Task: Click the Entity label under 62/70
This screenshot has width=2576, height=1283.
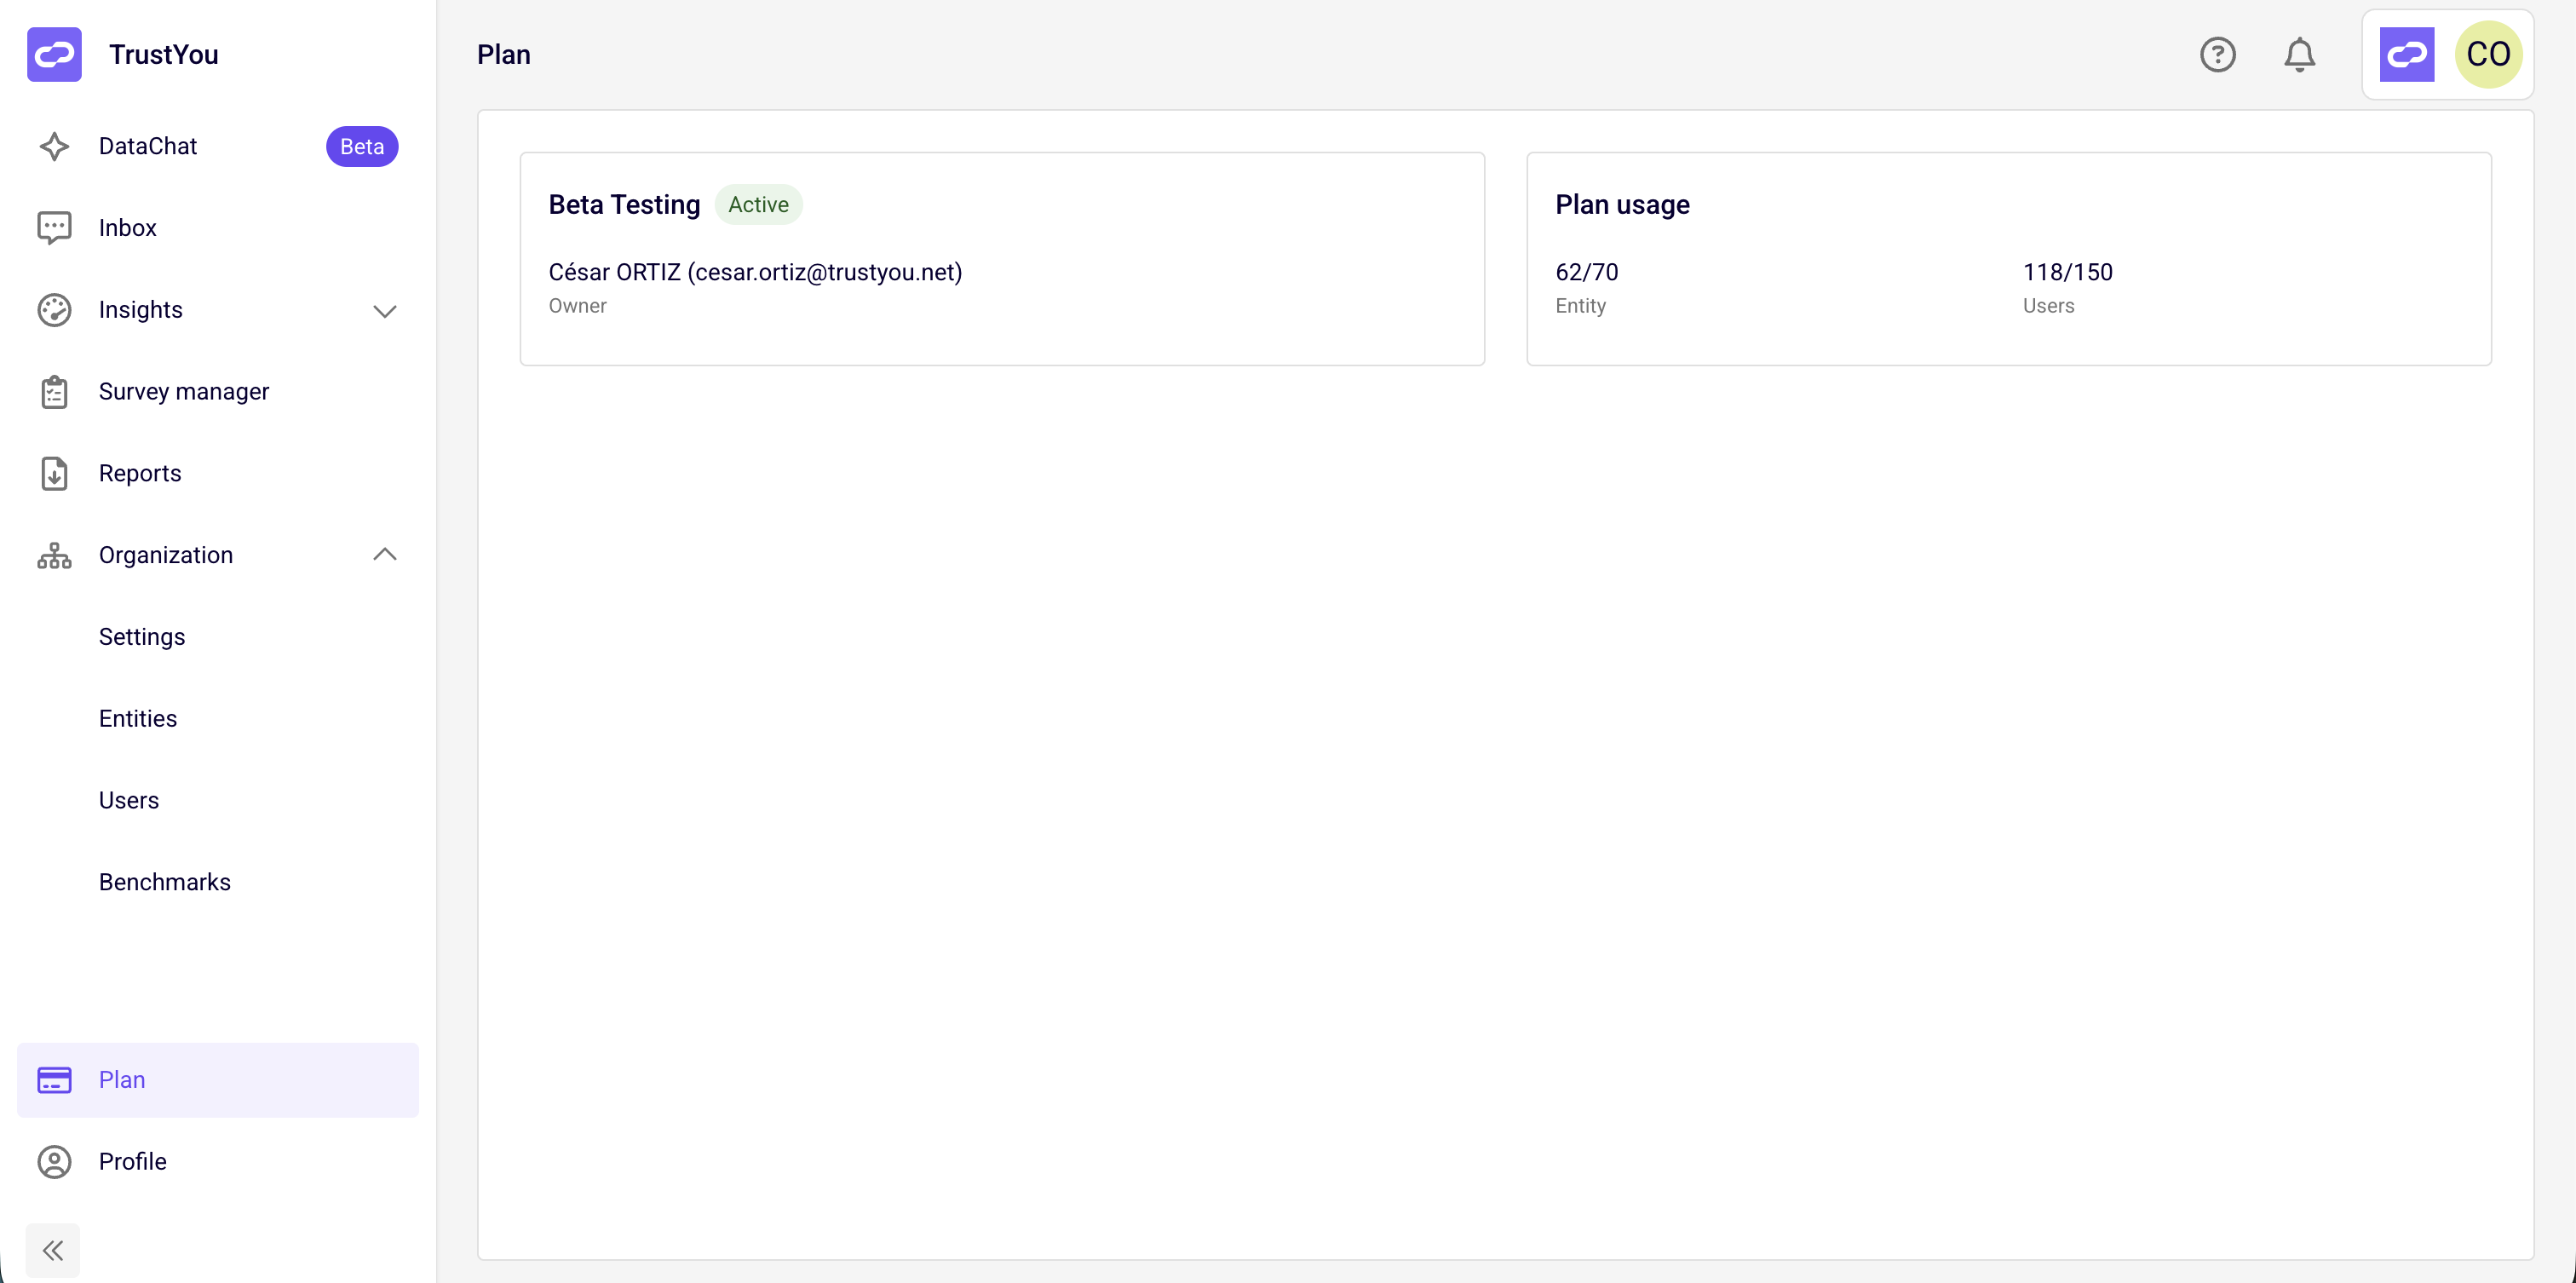Action: pyautogui.click(x=1580, y=306)
